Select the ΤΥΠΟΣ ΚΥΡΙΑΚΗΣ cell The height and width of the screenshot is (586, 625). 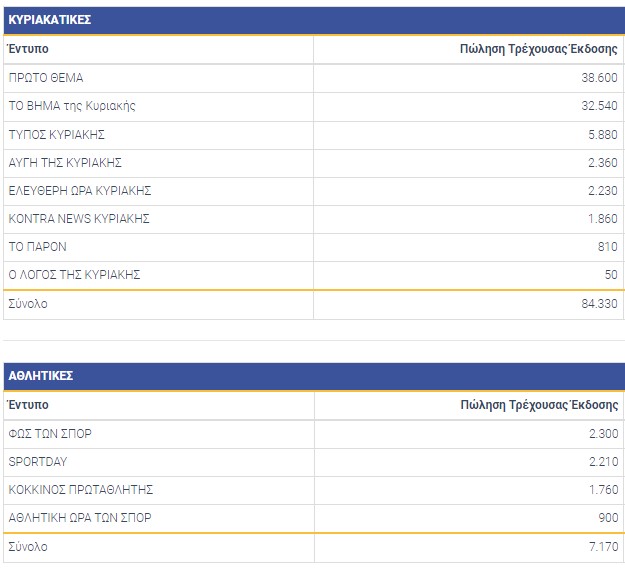[57, 134]
